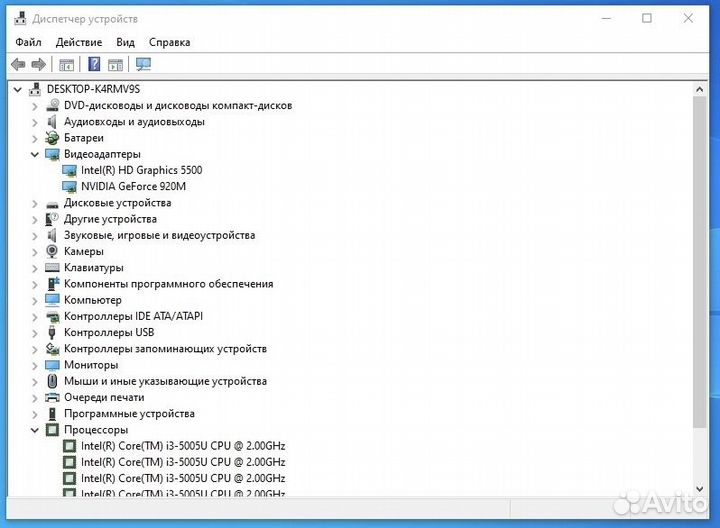Image resolution: width=720 pixels, height=528 pixels.
Task: Collapse the Видеоадаптеры category arrow
Action: [35, 154]
